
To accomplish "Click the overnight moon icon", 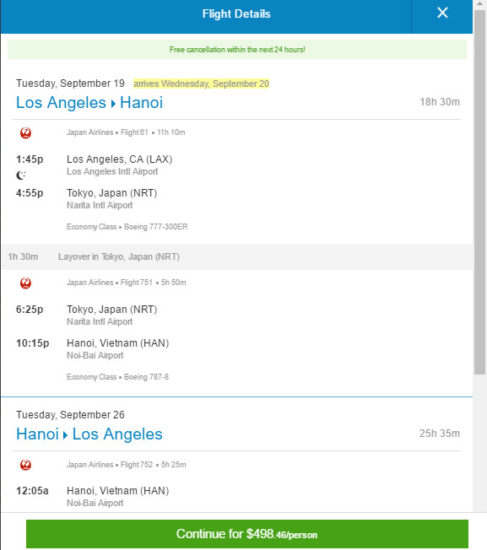I will [21, 175].
